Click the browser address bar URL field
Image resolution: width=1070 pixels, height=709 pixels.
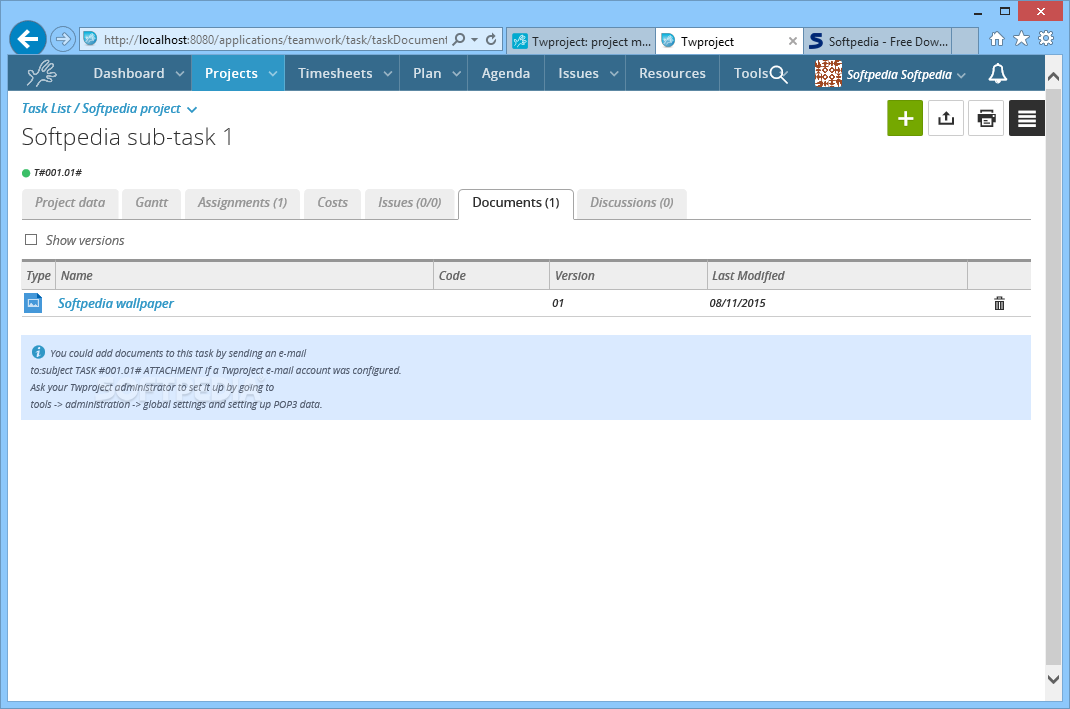[275, 40]
